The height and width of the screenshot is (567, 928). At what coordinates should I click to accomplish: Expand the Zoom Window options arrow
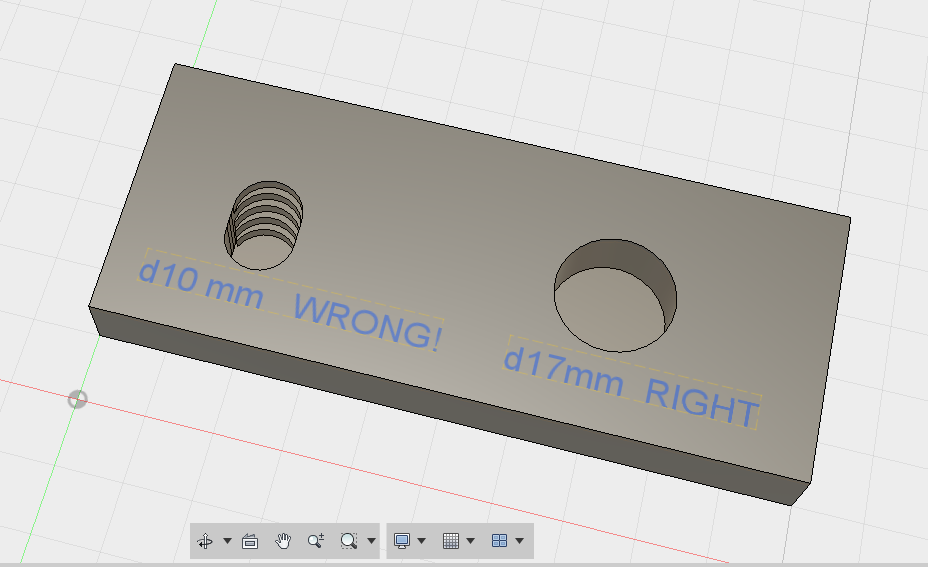(371, 541)
